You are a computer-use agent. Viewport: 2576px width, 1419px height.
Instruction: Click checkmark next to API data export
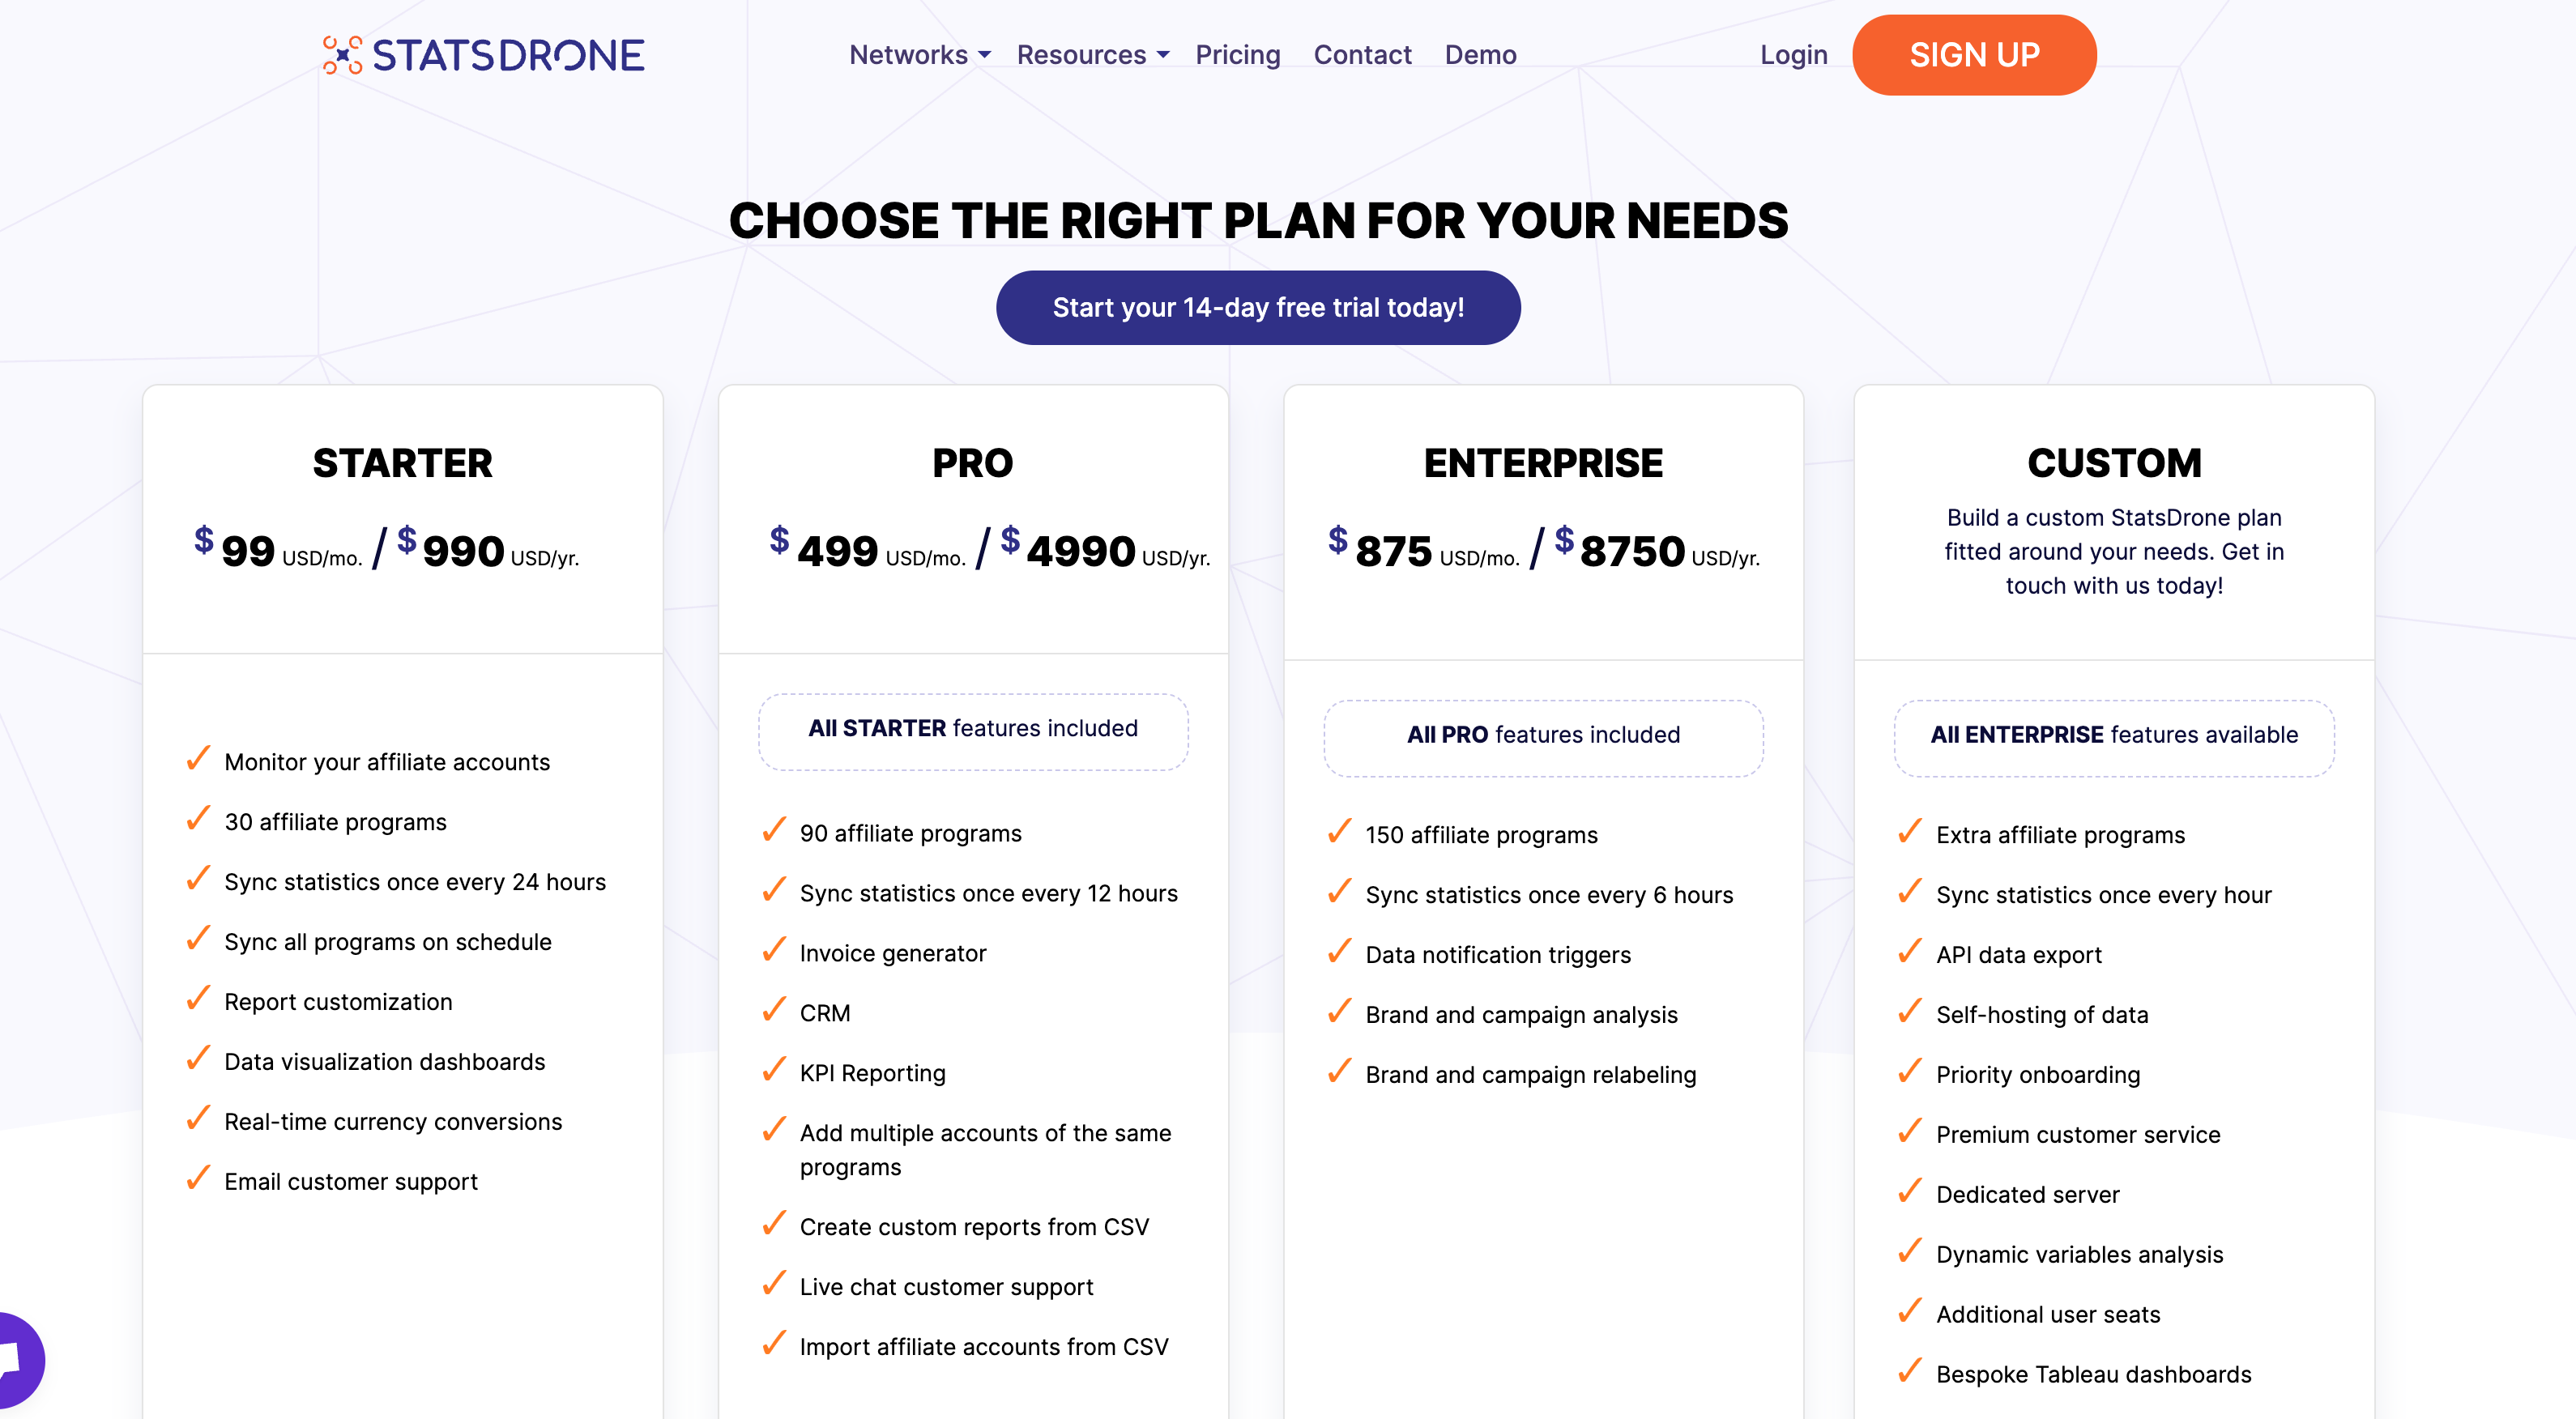(1910, 952)
